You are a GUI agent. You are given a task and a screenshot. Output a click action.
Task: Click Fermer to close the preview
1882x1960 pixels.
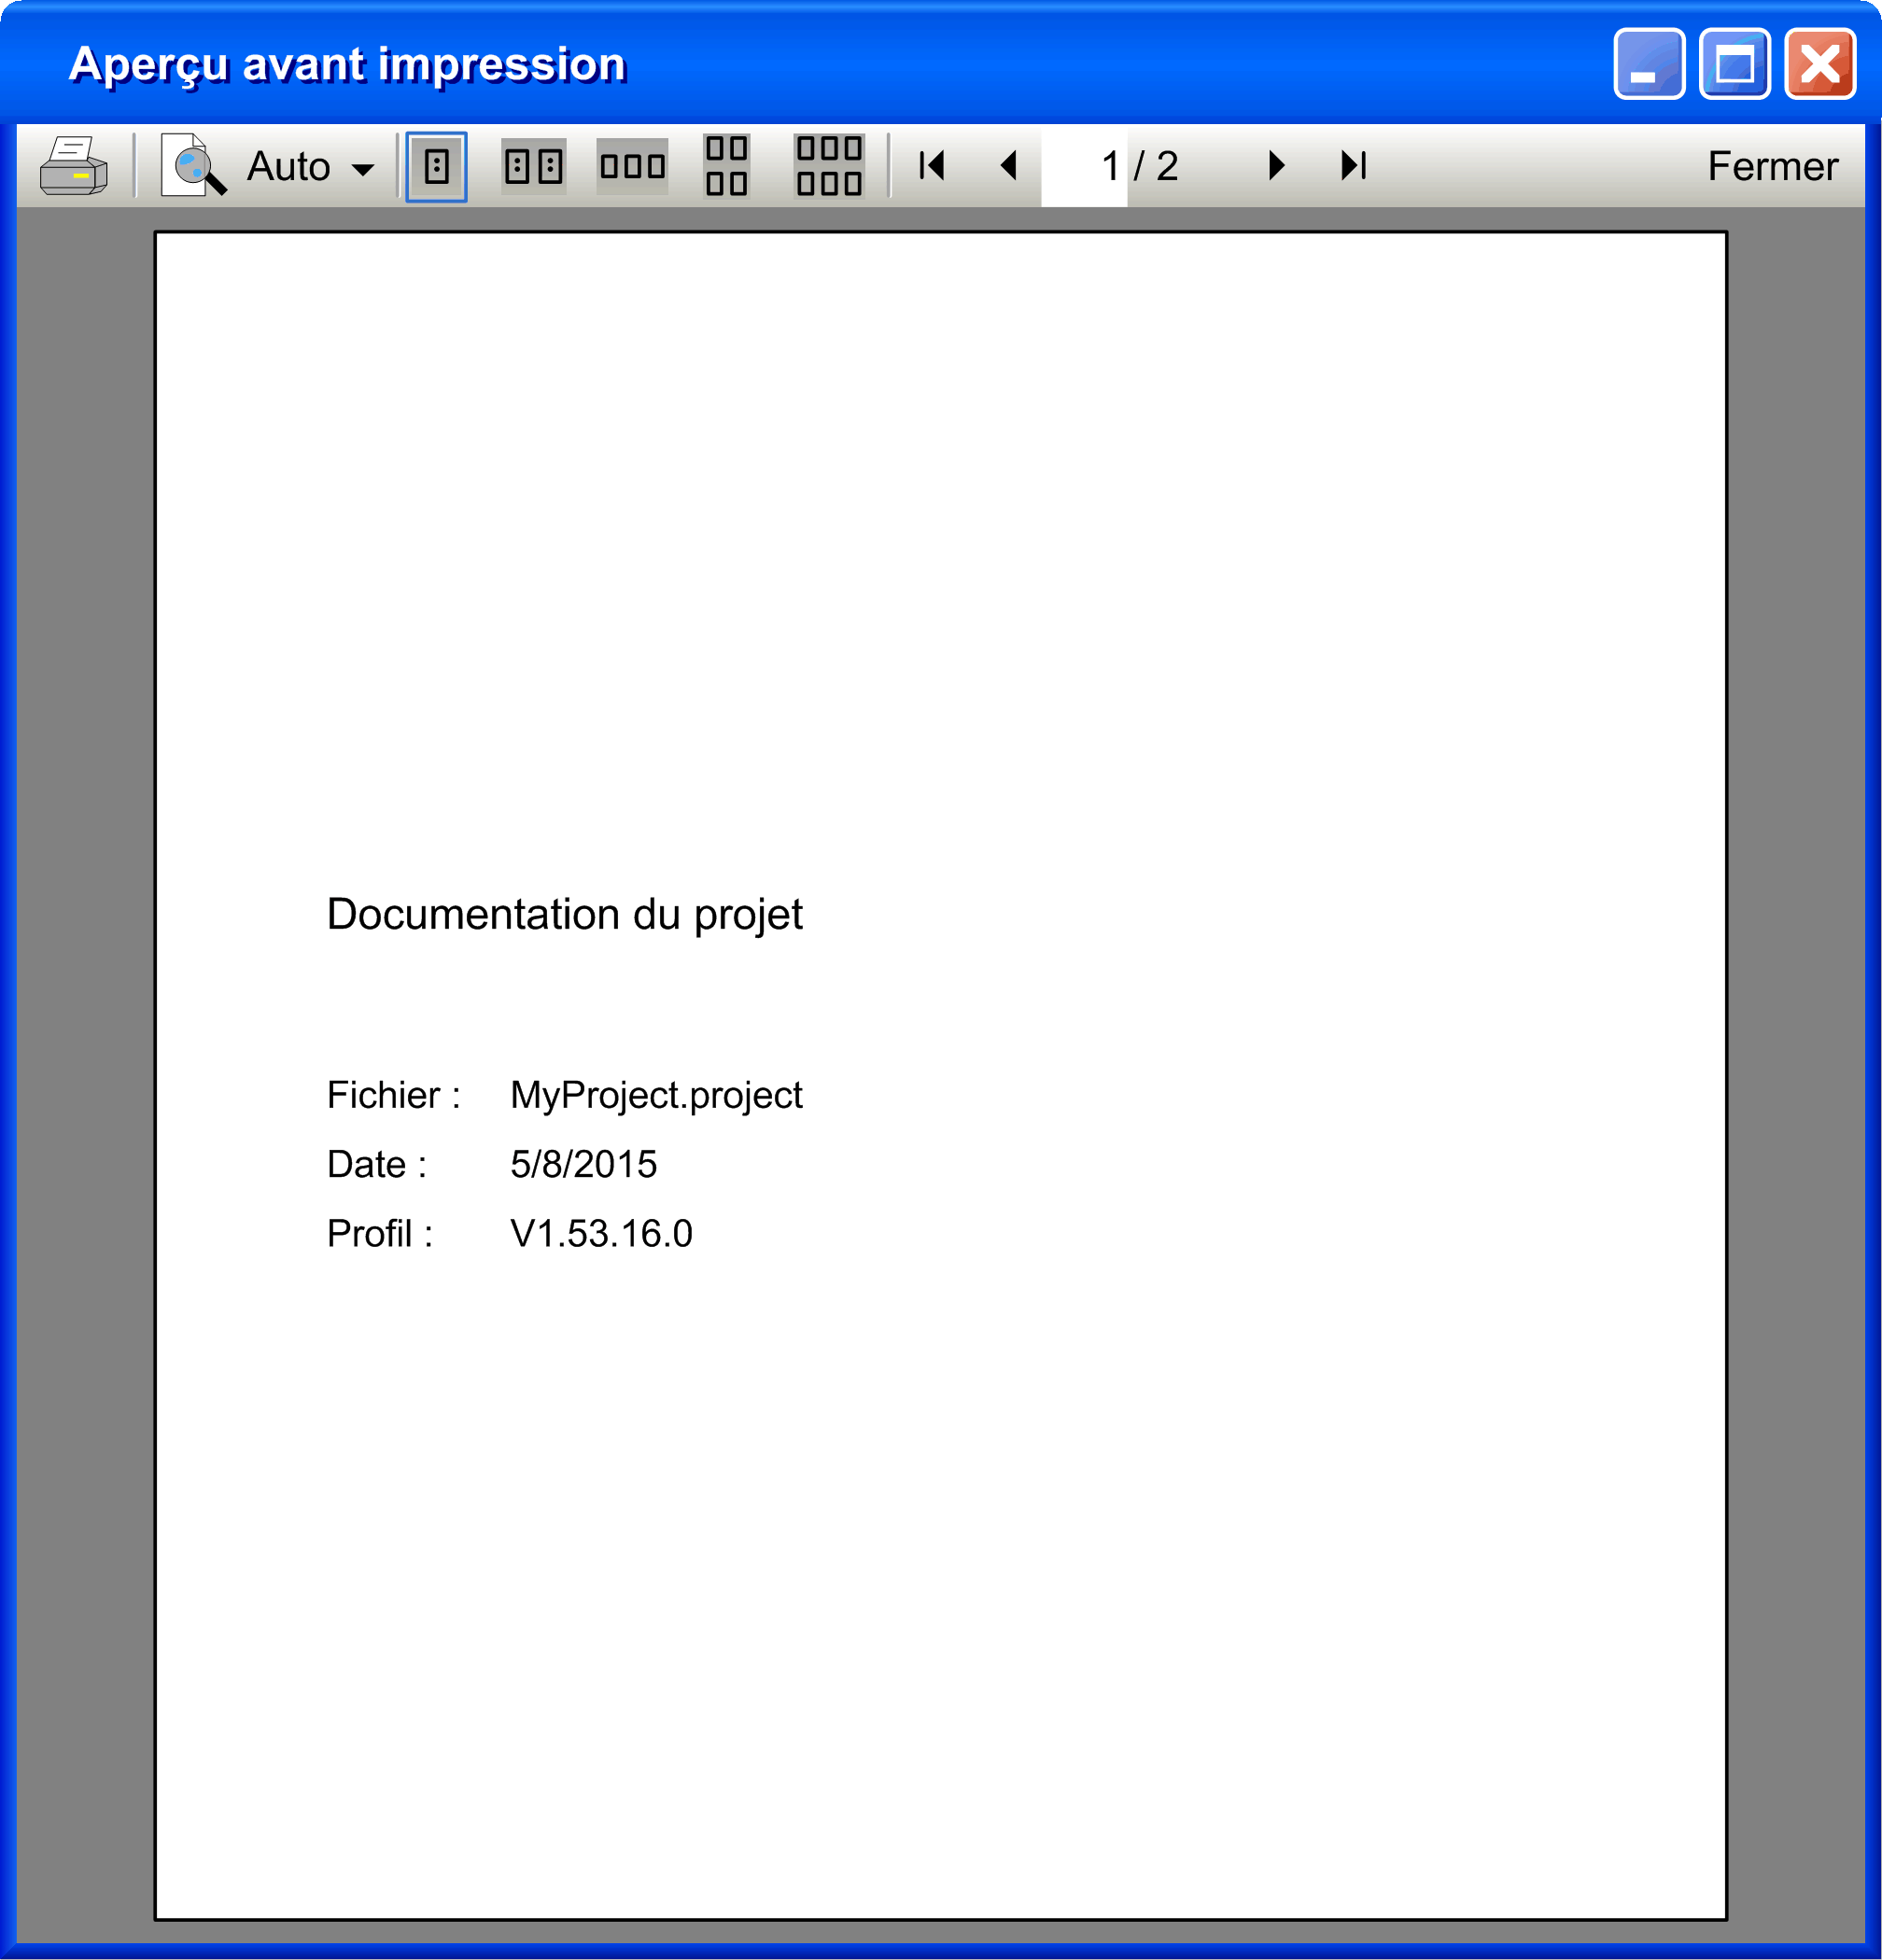click(x=1772, y=166)
